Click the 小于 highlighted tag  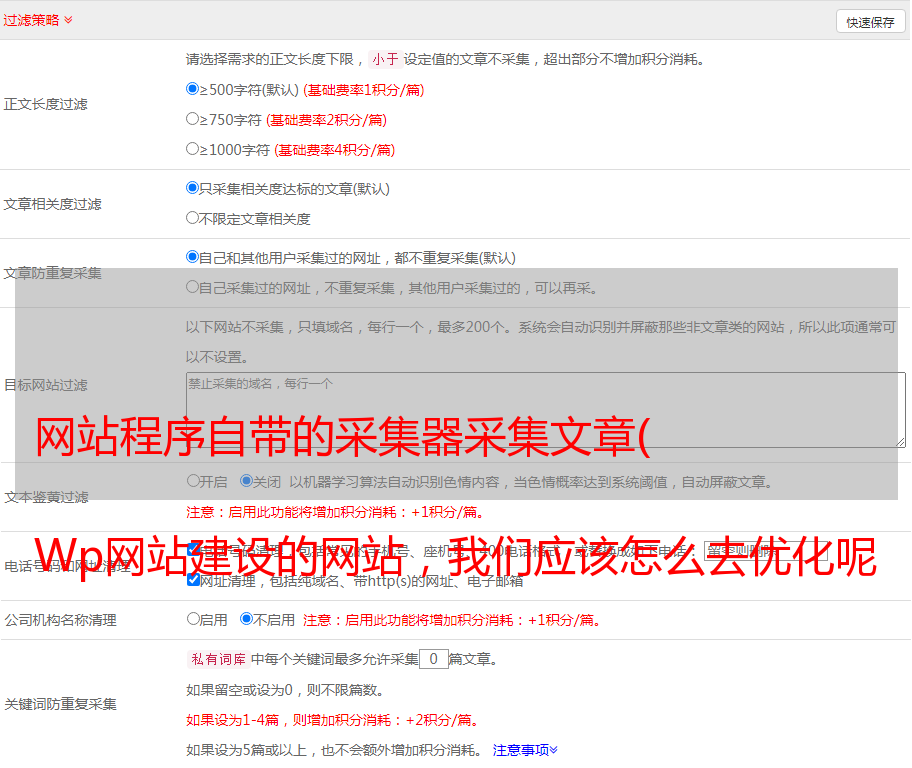coord(386,59)
